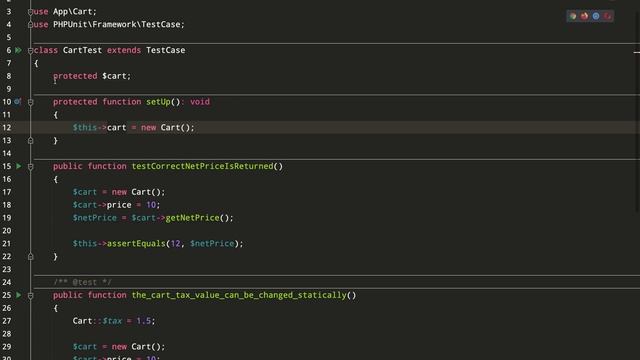
Task: Click "the_cart_tax_value_can_be_changed_statically" method name
Action: click(239, 295)
